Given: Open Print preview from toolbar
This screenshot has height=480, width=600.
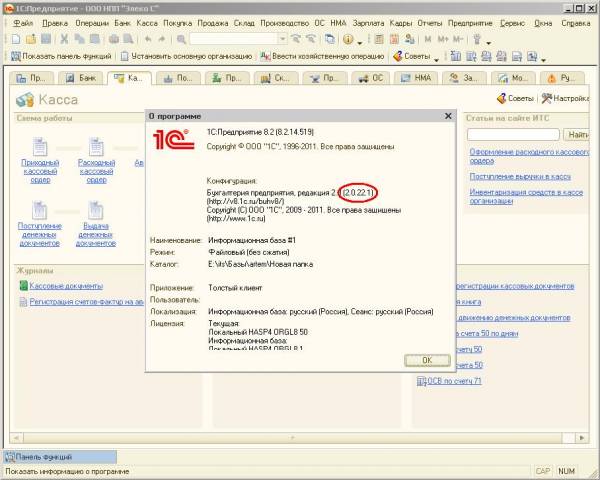Looking at the screenshot, I should click(x=128, y=39).
